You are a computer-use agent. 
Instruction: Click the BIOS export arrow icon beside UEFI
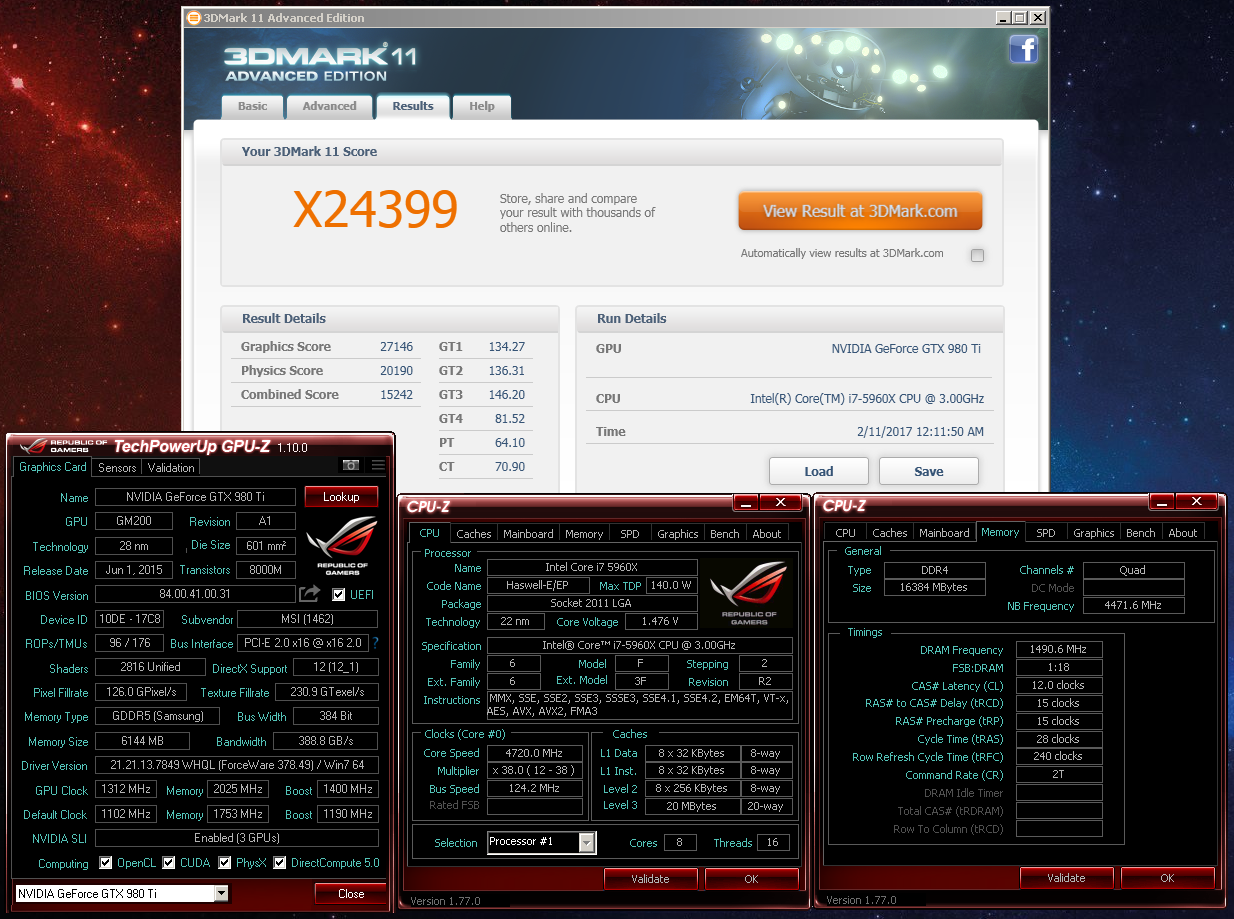(310, 594)
